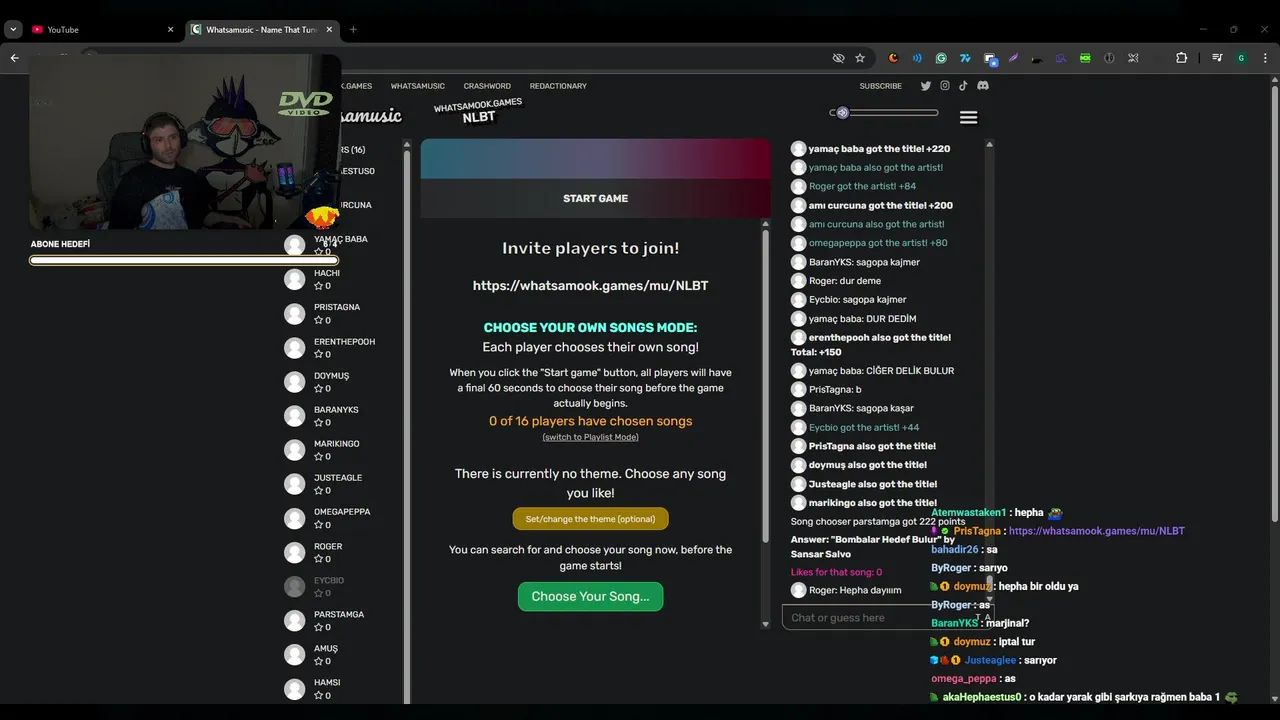Open the REDACTIONARY nav link
Image resolution: width=1280 pixels, height=720 pixels.
tap(558, 86)
